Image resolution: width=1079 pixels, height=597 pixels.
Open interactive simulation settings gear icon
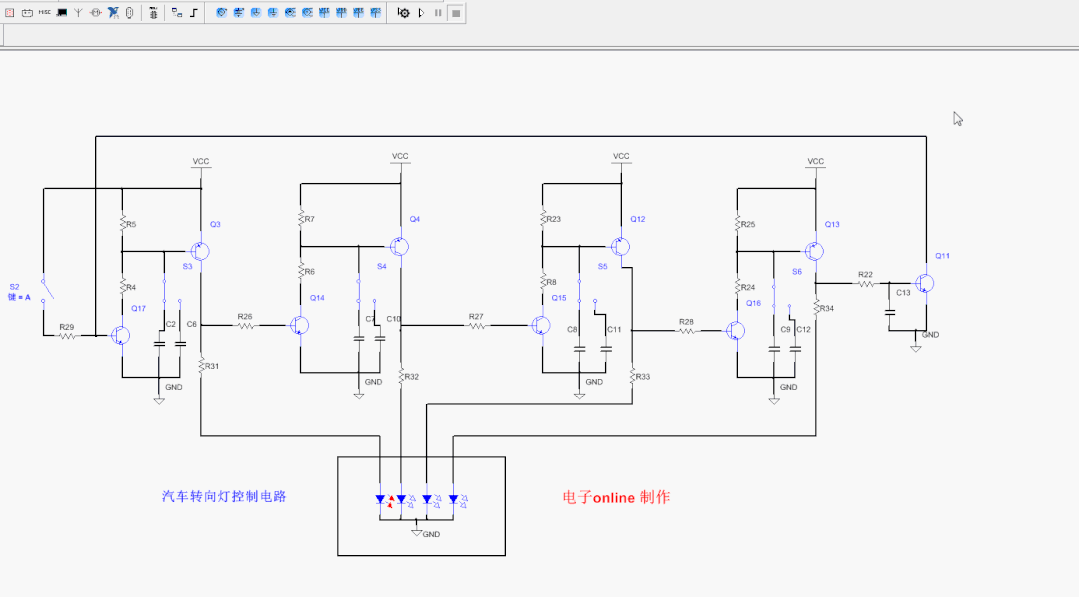tap(403, 13)
